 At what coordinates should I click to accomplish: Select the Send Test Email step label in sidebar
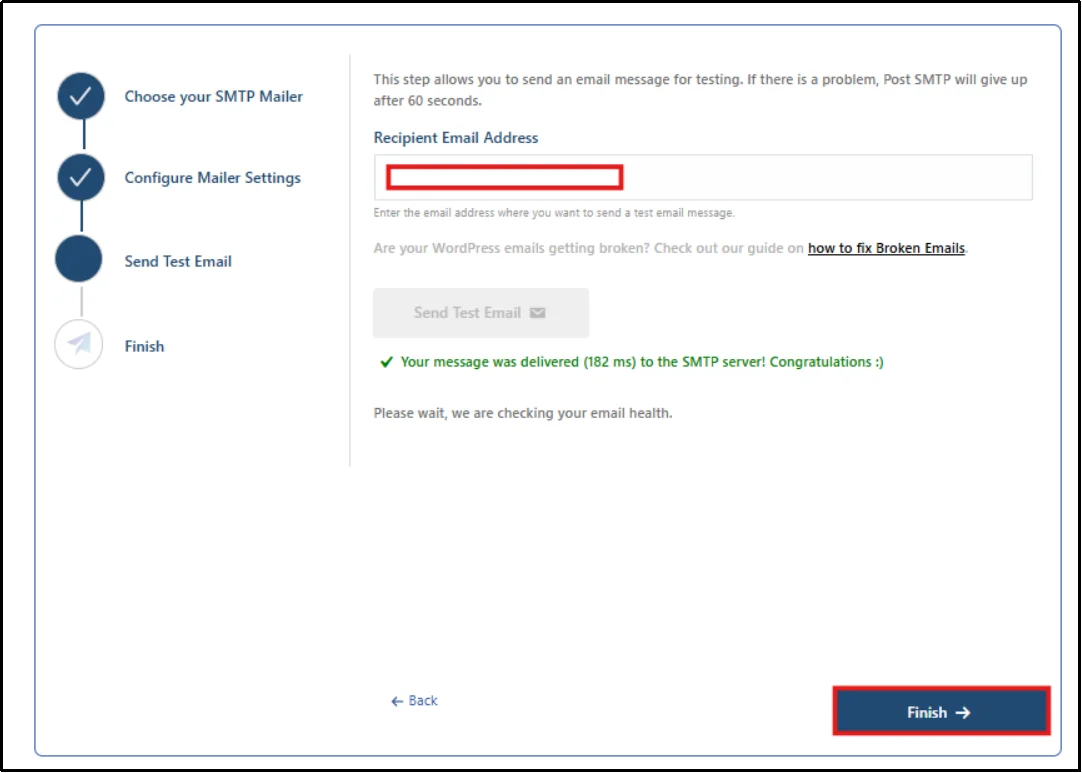click(178, 262)
